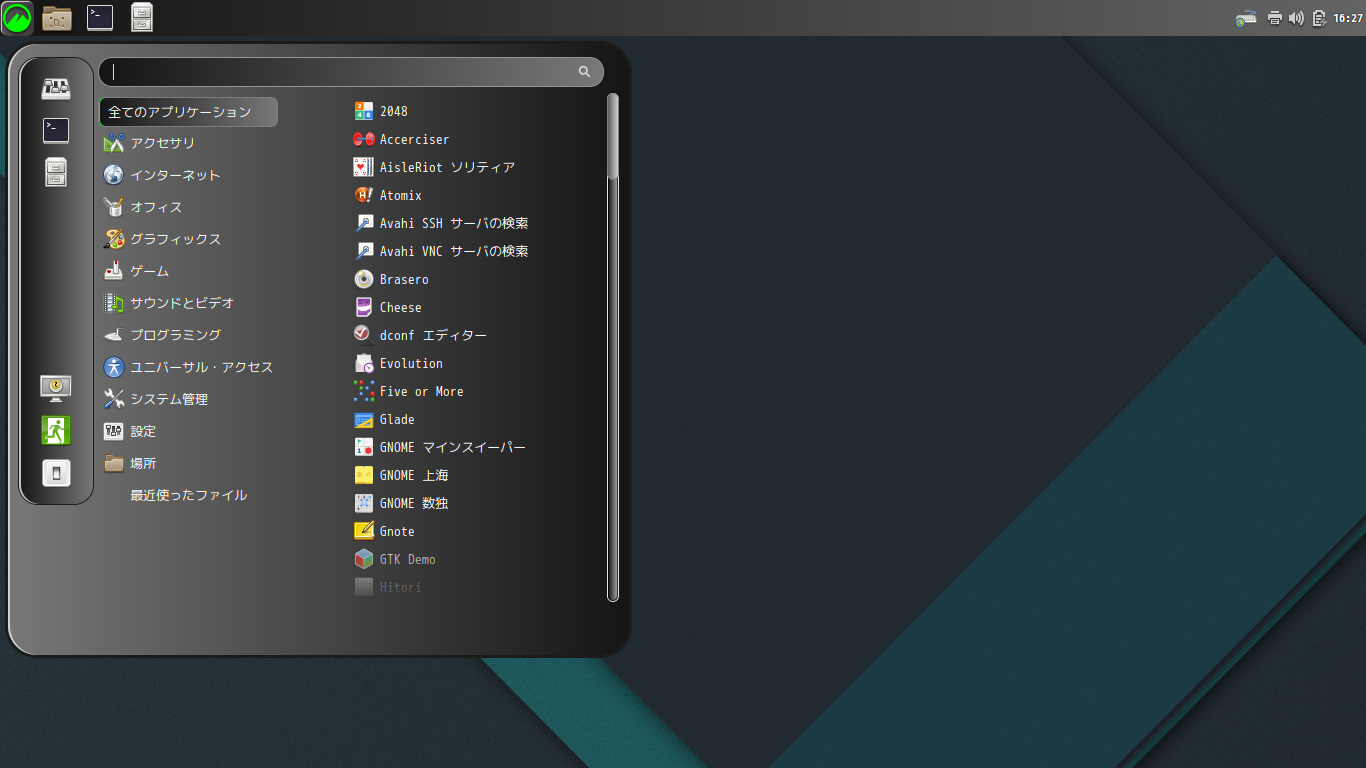Launch terminal from menu favorites sidebar

56,130
